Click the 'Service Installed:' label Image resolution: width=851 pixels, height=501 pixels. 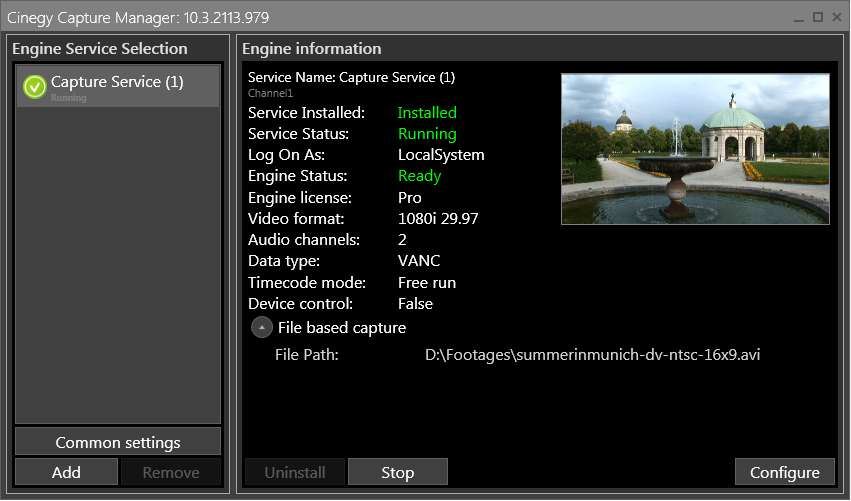click(306, 112)
